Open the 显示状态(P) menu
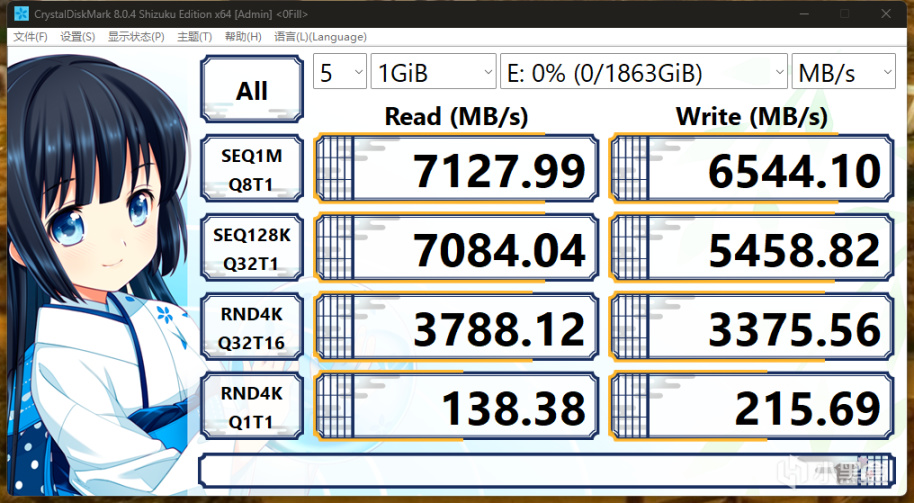 point(136,37)
